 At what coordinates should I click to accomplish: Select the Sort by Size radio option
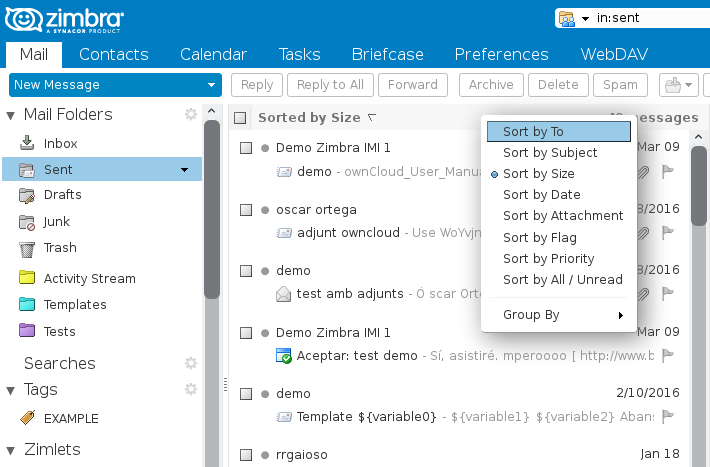tap(494, 174)
